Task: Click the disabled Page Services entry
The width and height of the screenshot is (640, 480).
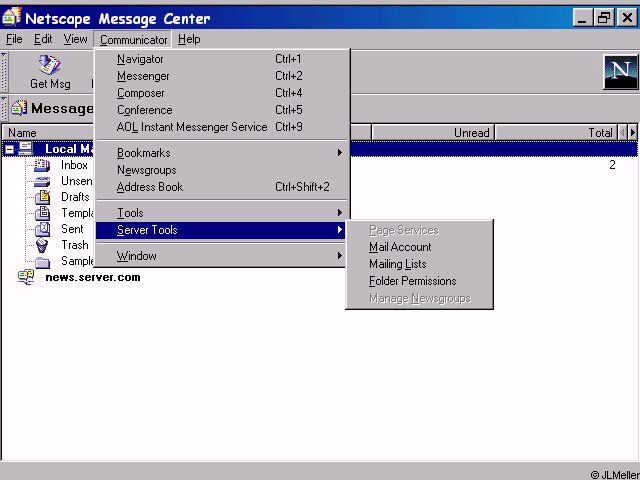Action: (419, 230)
